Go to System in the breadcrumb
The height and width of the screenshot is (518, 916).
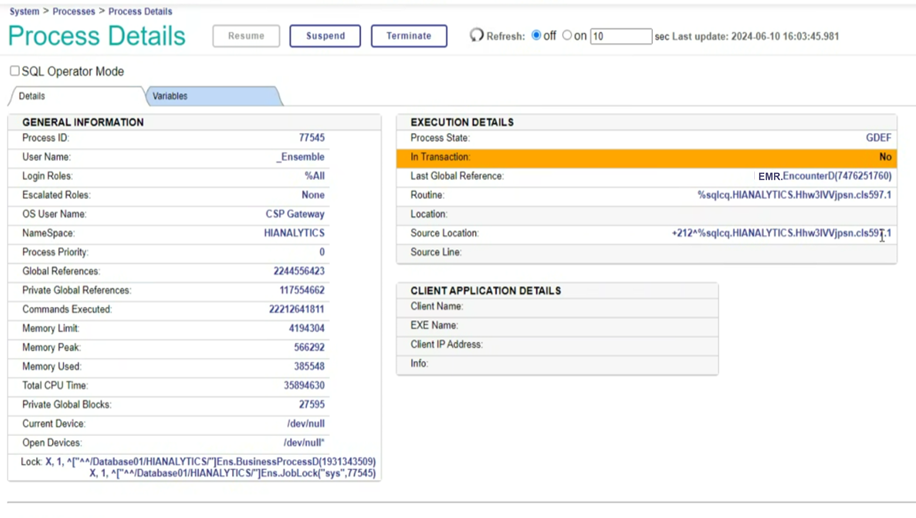pyautogui.click(x=24, y=11)
